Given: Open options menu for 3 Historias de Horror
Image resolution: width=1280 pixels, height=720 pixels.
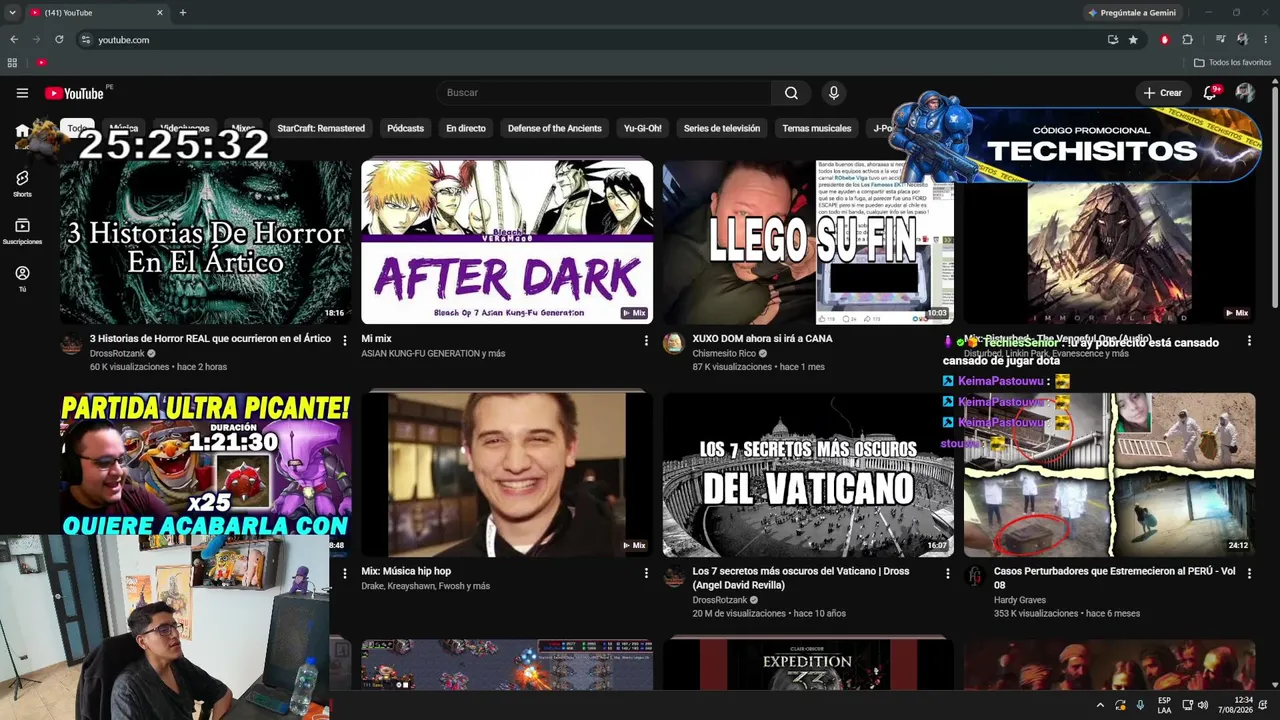Looking at the screenshot, I should pyautogui.click(x=345, y=341).
